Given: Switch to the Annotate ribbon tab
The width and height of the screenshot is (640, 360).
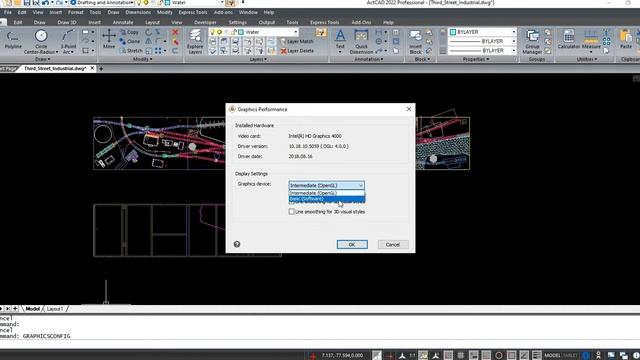Looking at the screenshot, I should tap(122, 22).
